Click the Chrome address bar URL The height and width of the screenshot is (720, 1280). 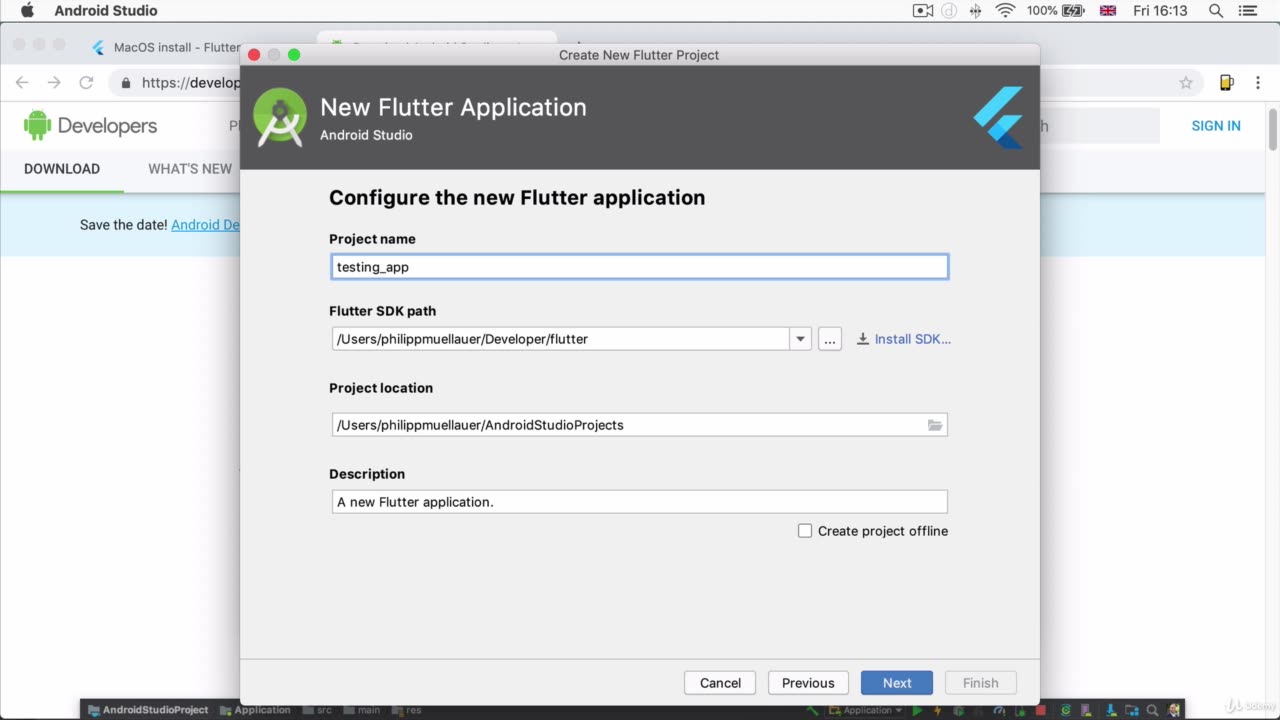(191, 83)
